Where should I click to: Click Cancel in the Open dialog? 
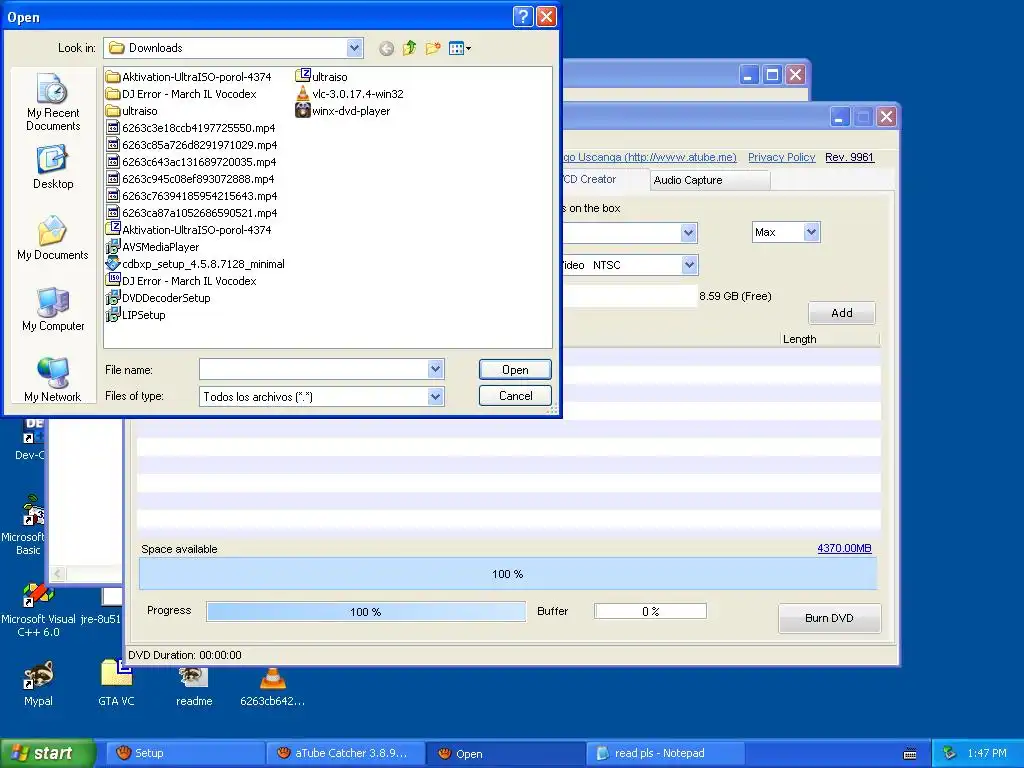(515, 396)
